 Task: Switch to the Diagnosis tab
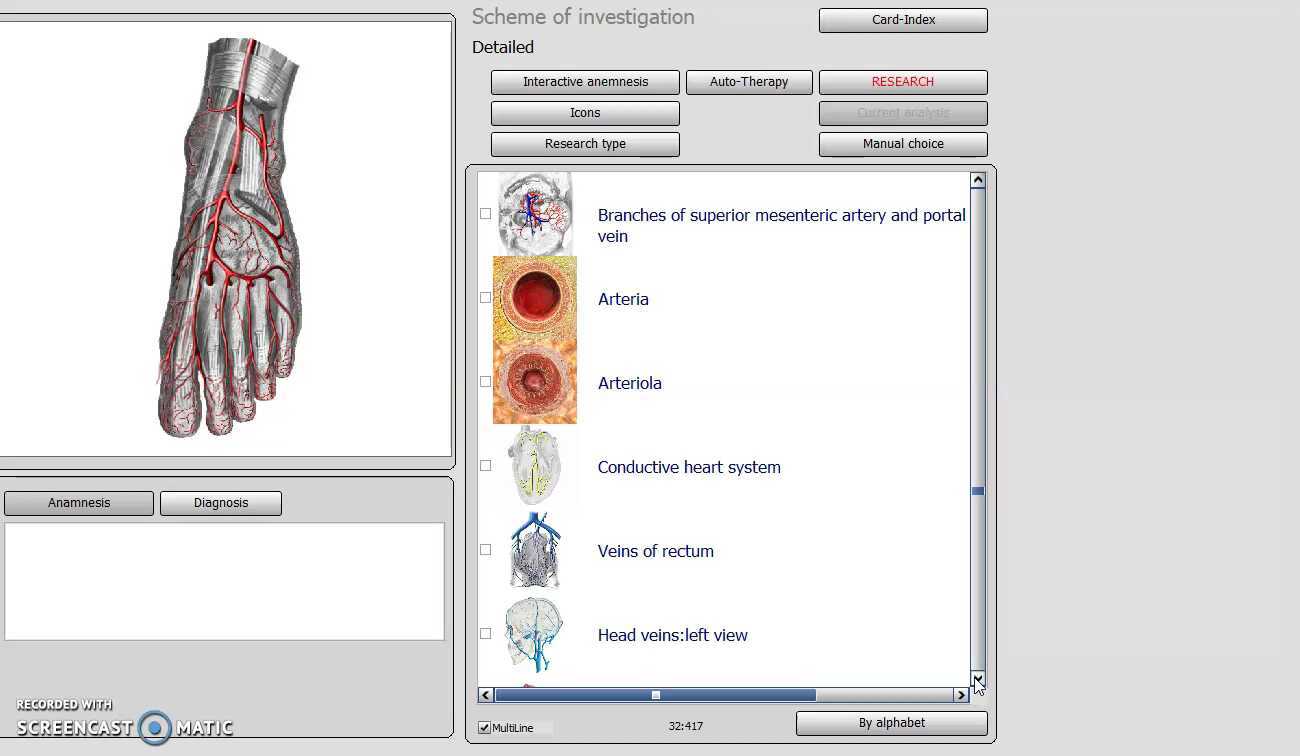221,503
